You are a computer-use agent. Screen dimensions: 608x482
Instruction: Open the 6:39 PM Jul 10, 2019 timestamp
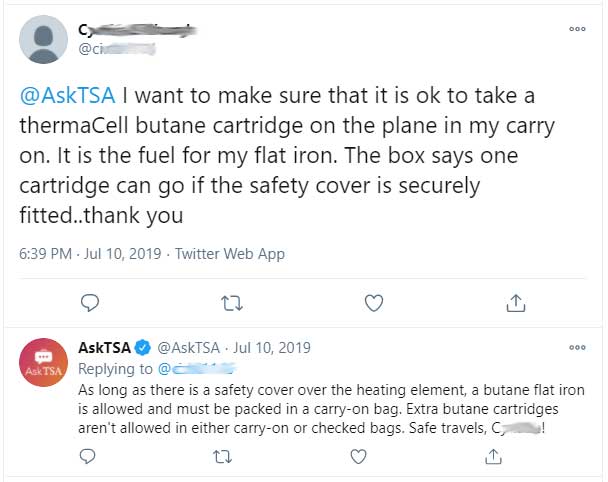pyautogui.click(x=90, y=254)
